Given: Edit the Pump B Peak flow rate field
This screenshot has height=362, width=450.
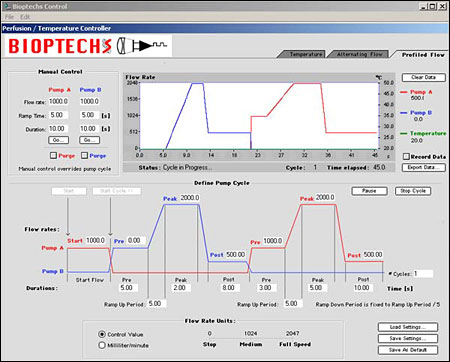Looking at the screenshot, I should 190,198.
